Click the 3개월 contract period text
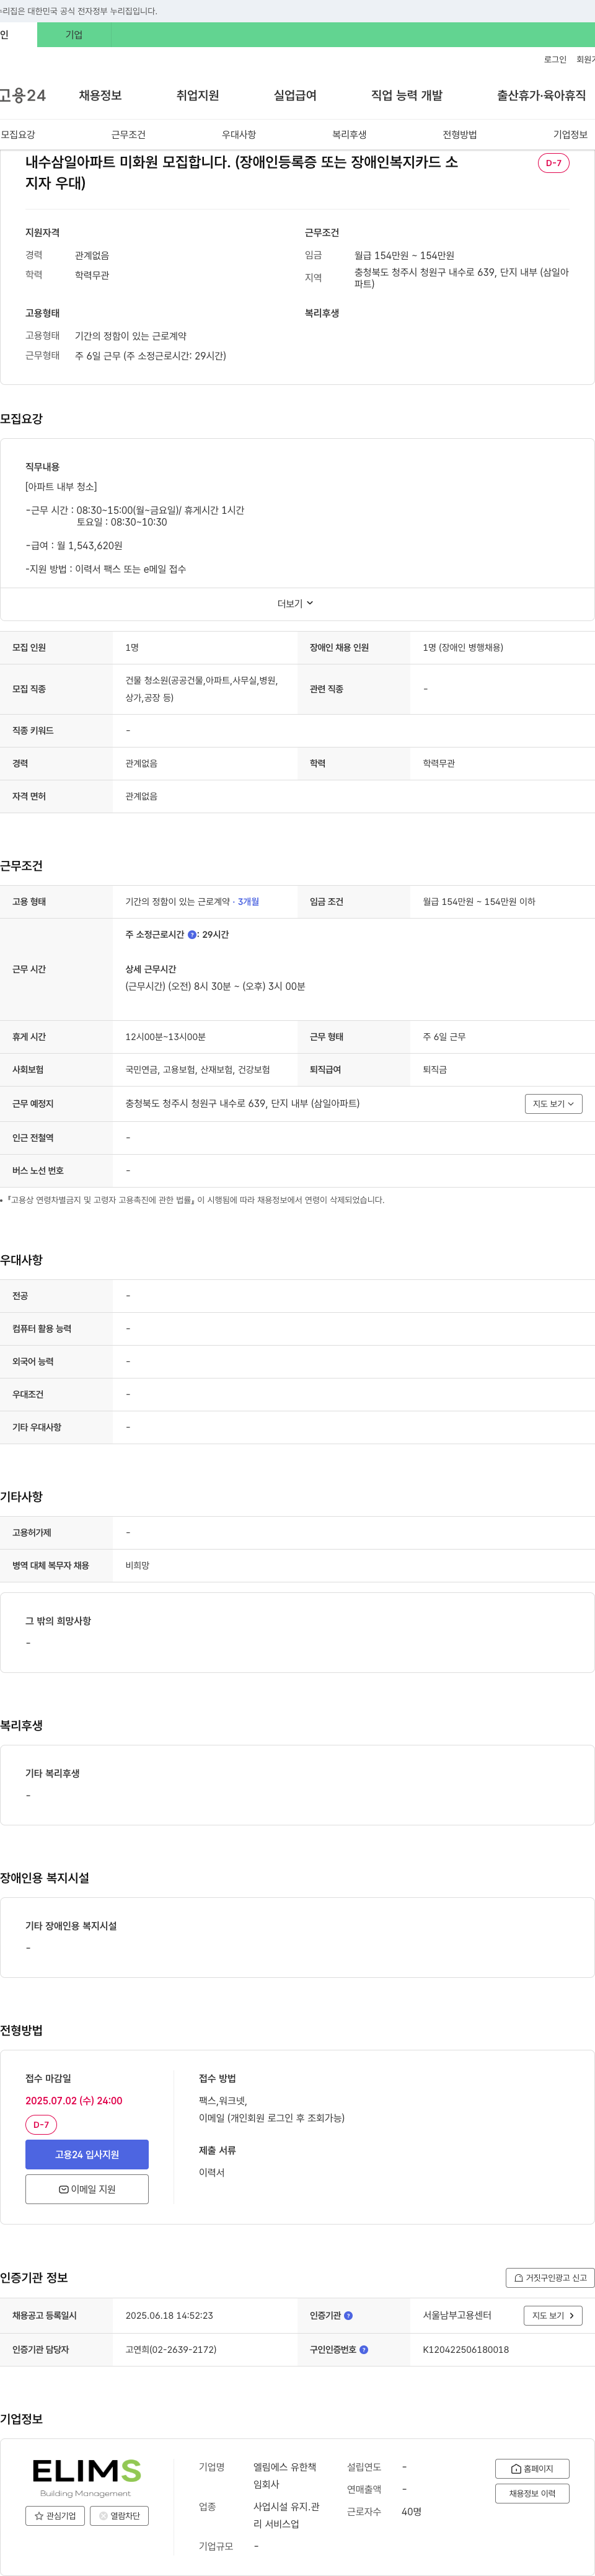 pyautogui.click(x=248, y=903)
